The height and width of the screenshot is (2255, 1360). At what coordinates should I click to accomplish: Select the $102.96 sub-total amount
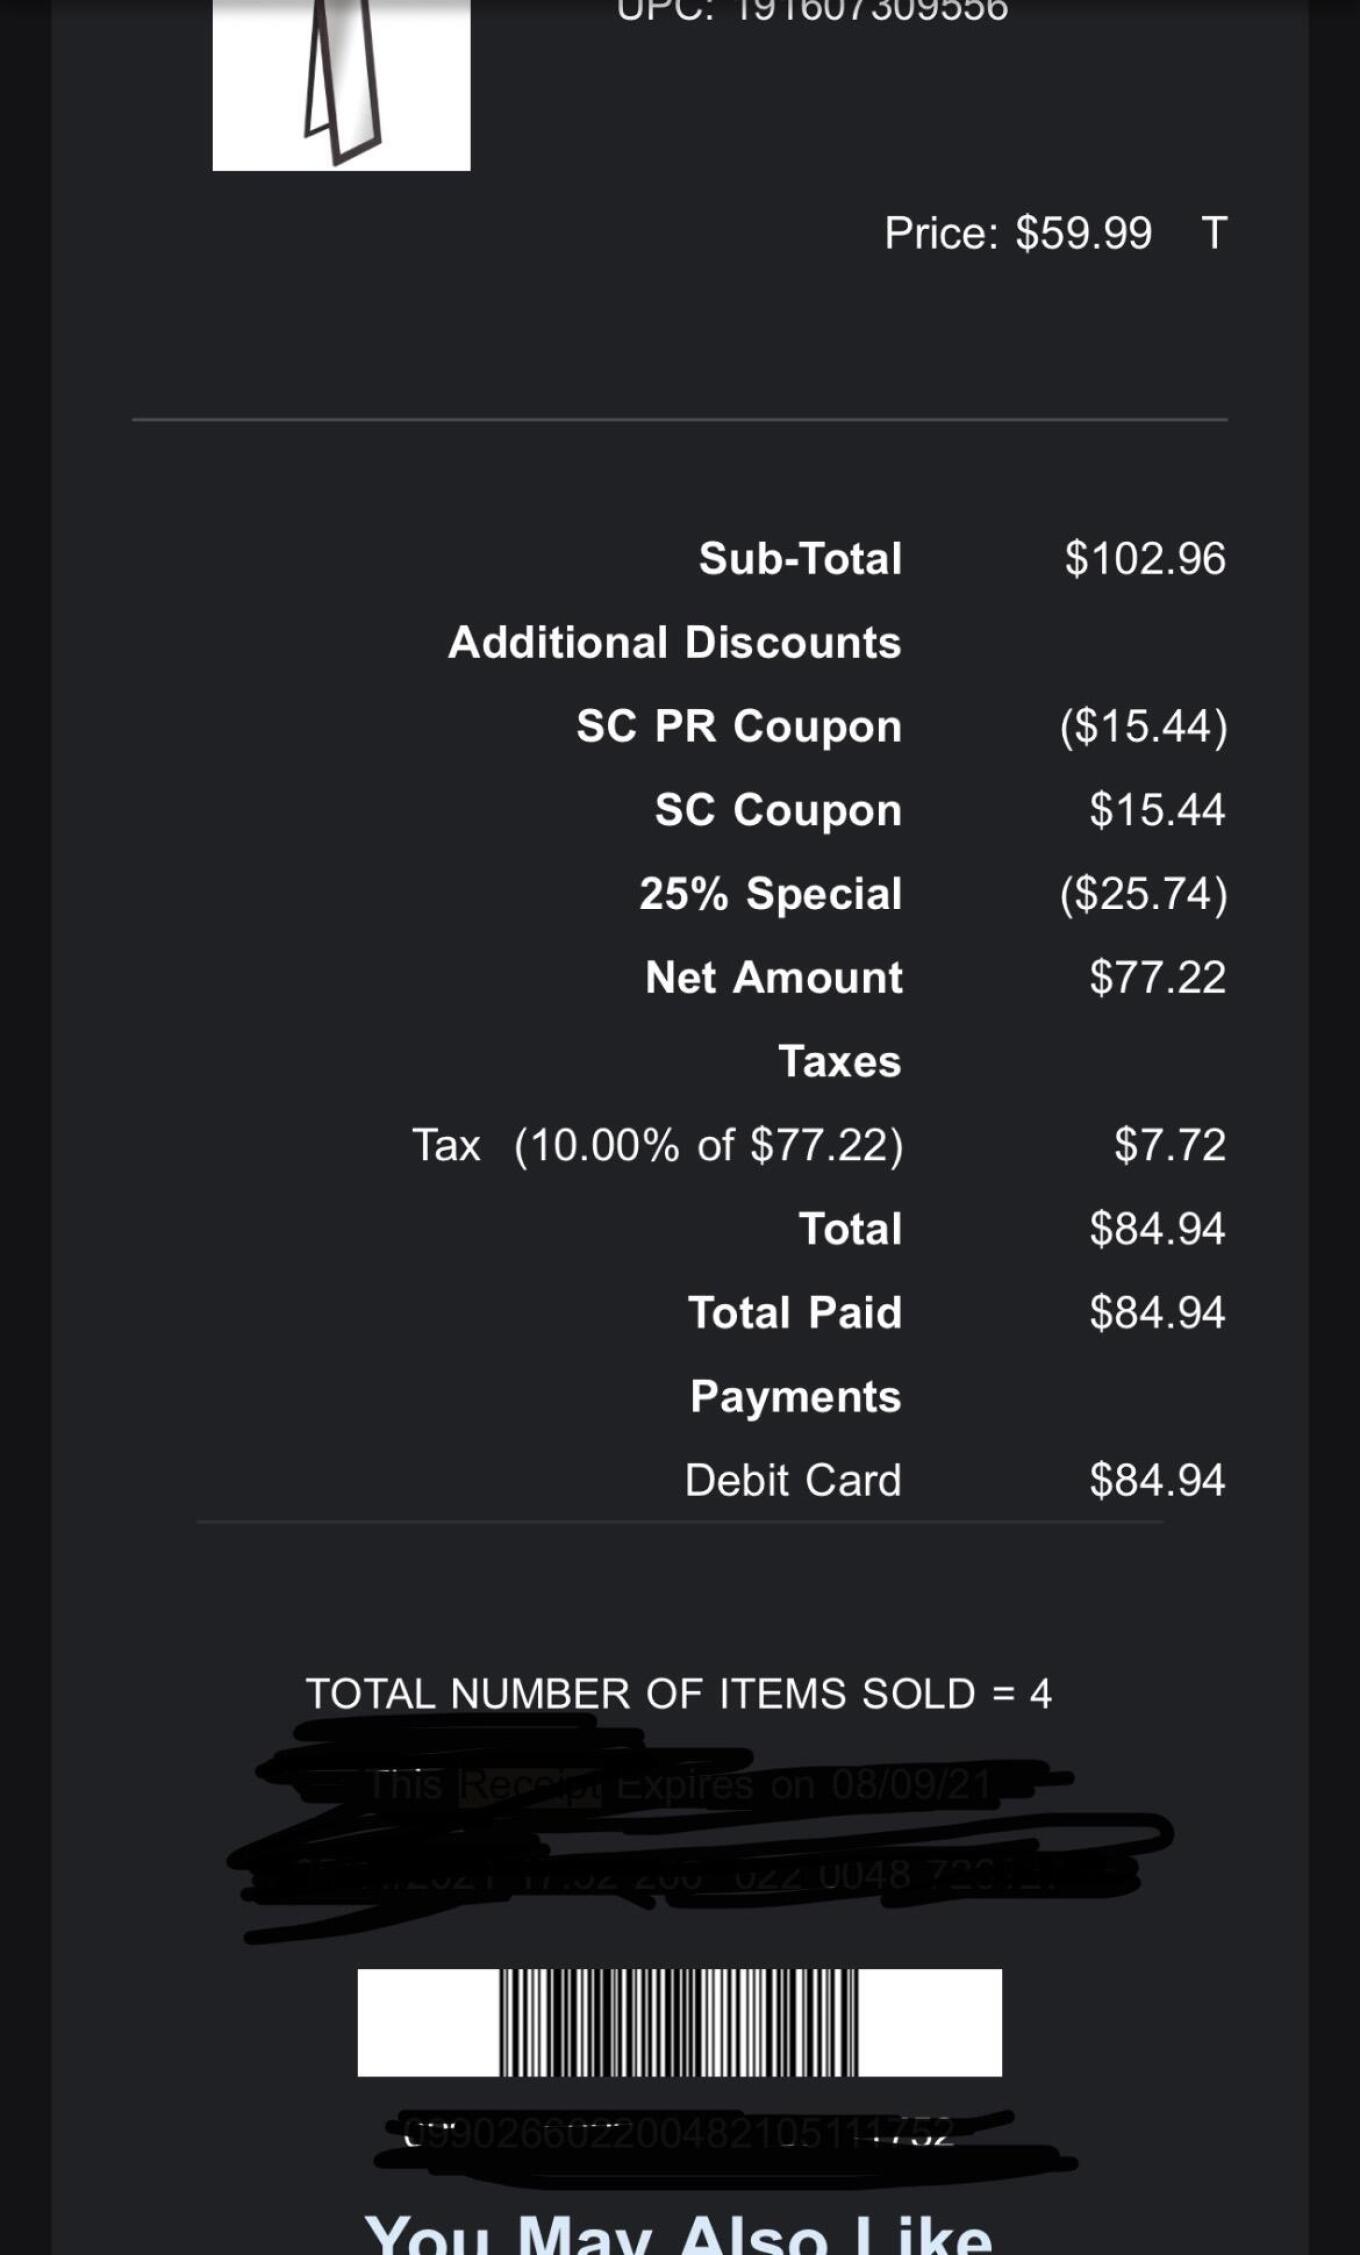tap(1145, 558)
